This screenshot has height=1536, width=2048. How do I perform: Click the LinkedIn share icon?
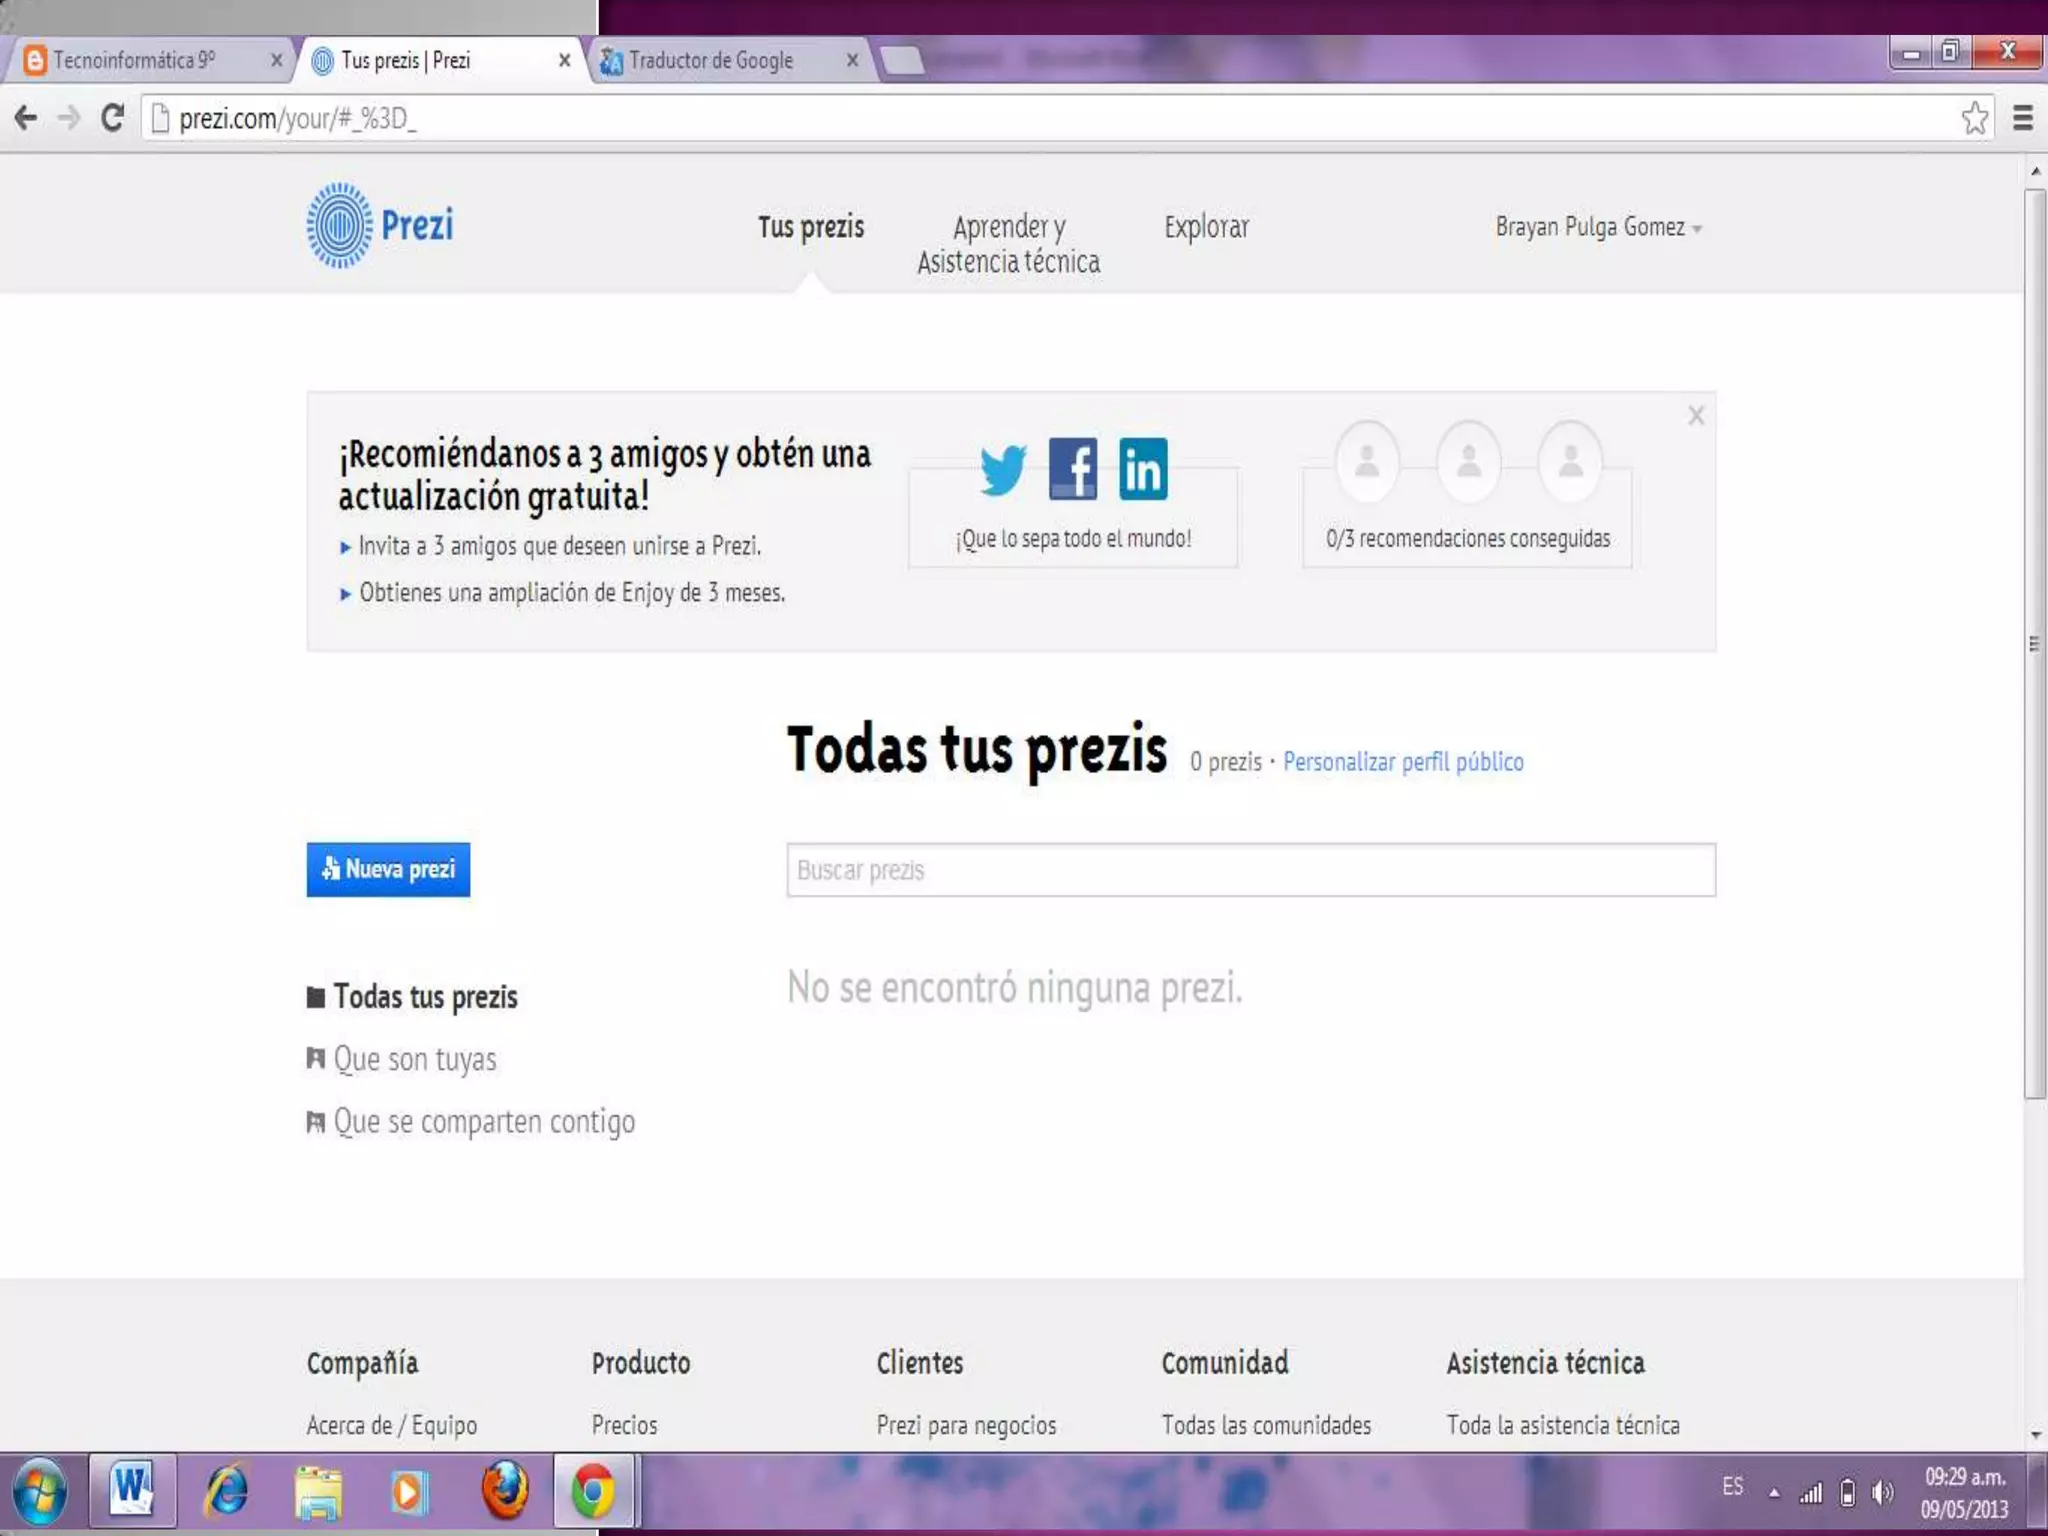pos(1143,468)
